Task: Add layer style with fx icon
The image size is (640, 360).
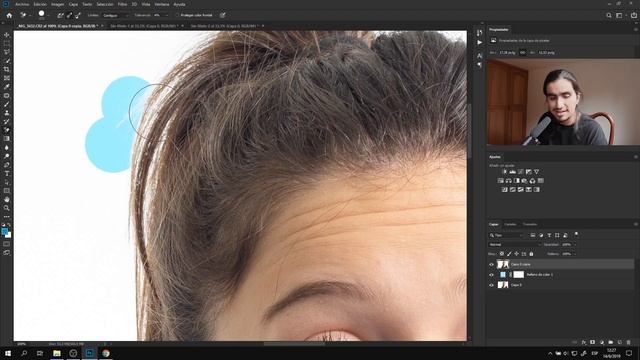Action: coord(584,342)
